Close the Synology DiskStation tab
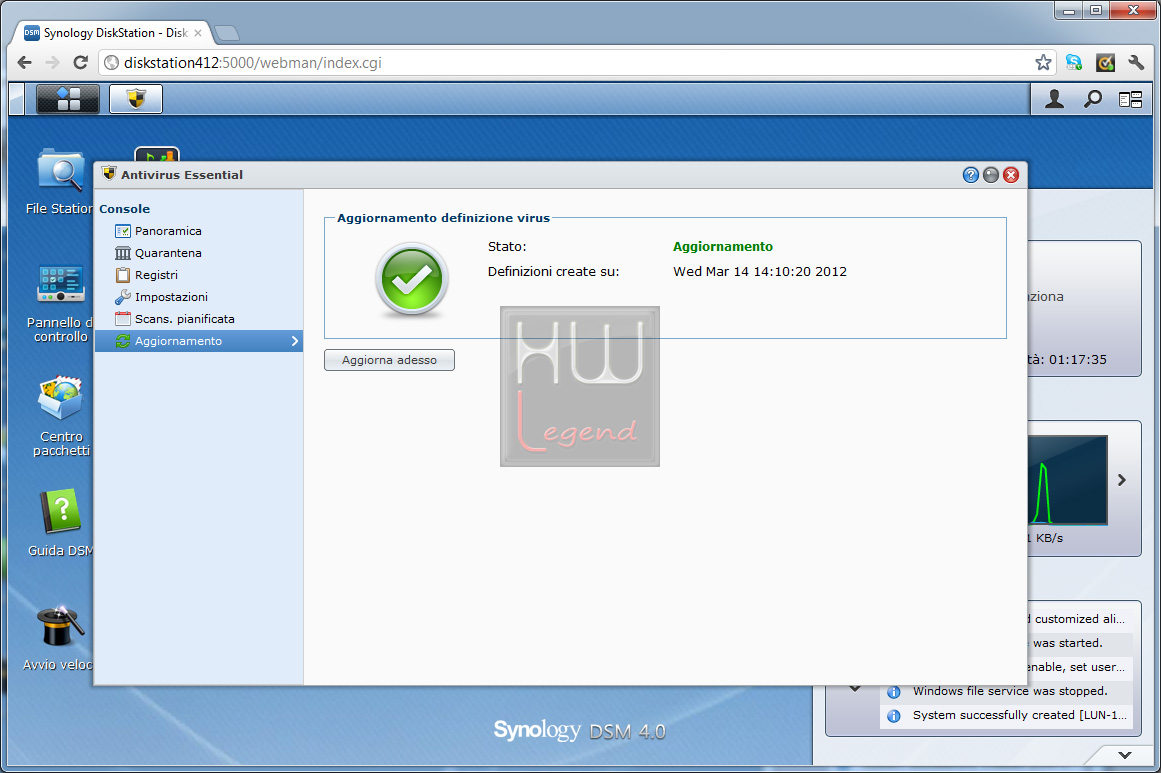The height and width of the screenshot is (773, 1161). (x=198, y=33)
